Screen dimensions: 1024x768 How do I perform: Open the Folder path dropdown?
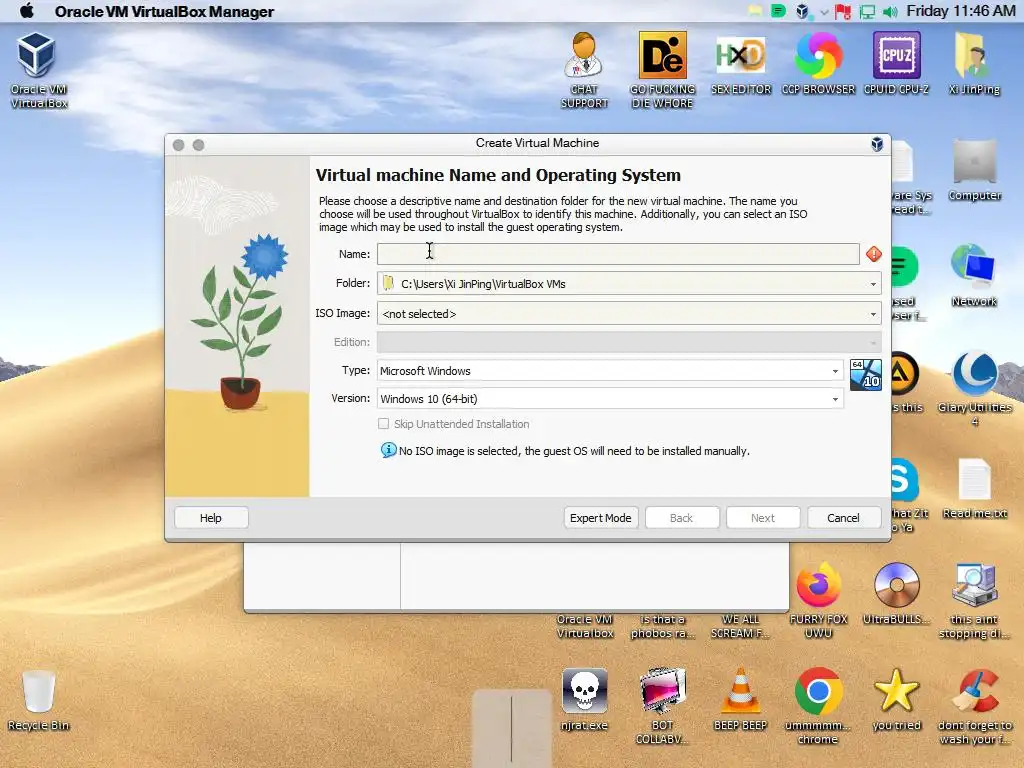point(629,283)
